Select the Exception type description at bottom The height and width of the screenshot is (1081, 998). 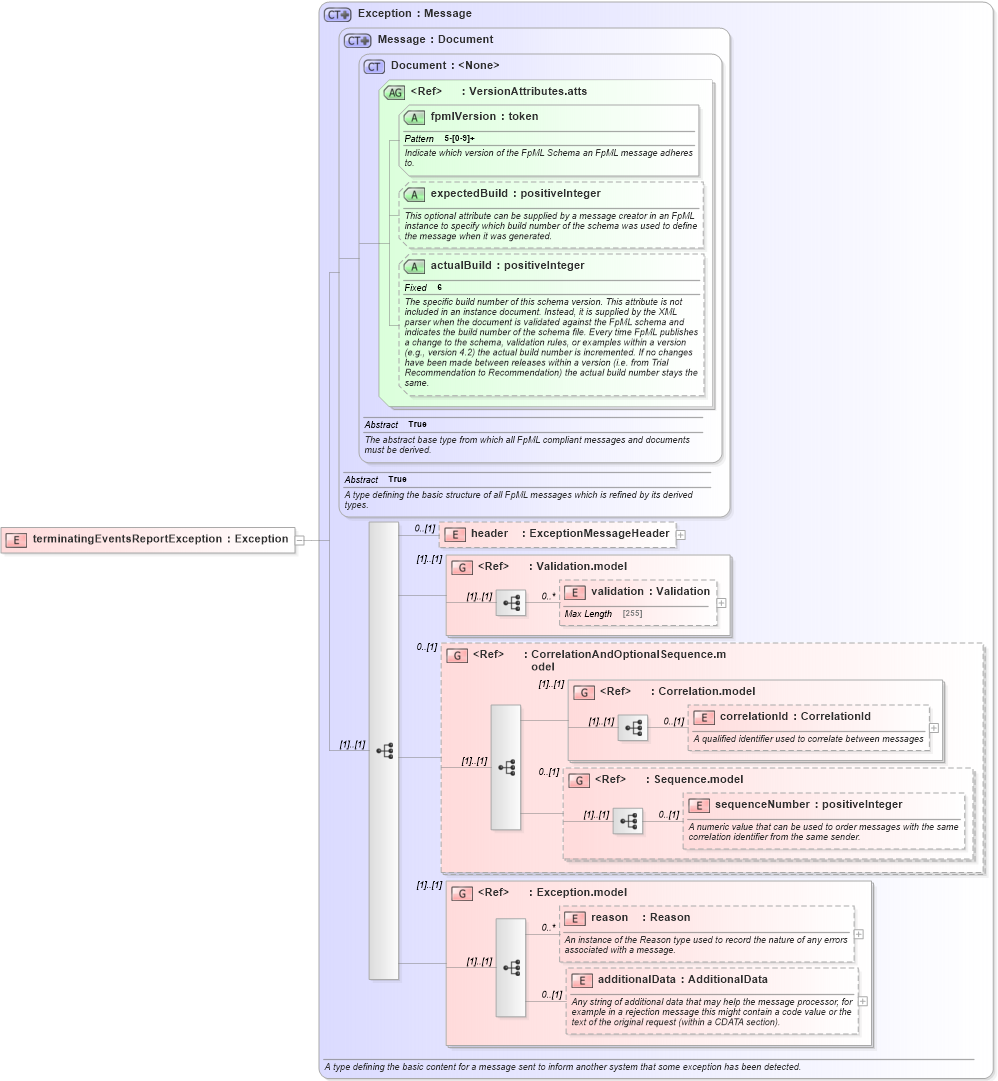pos(562,1067)
